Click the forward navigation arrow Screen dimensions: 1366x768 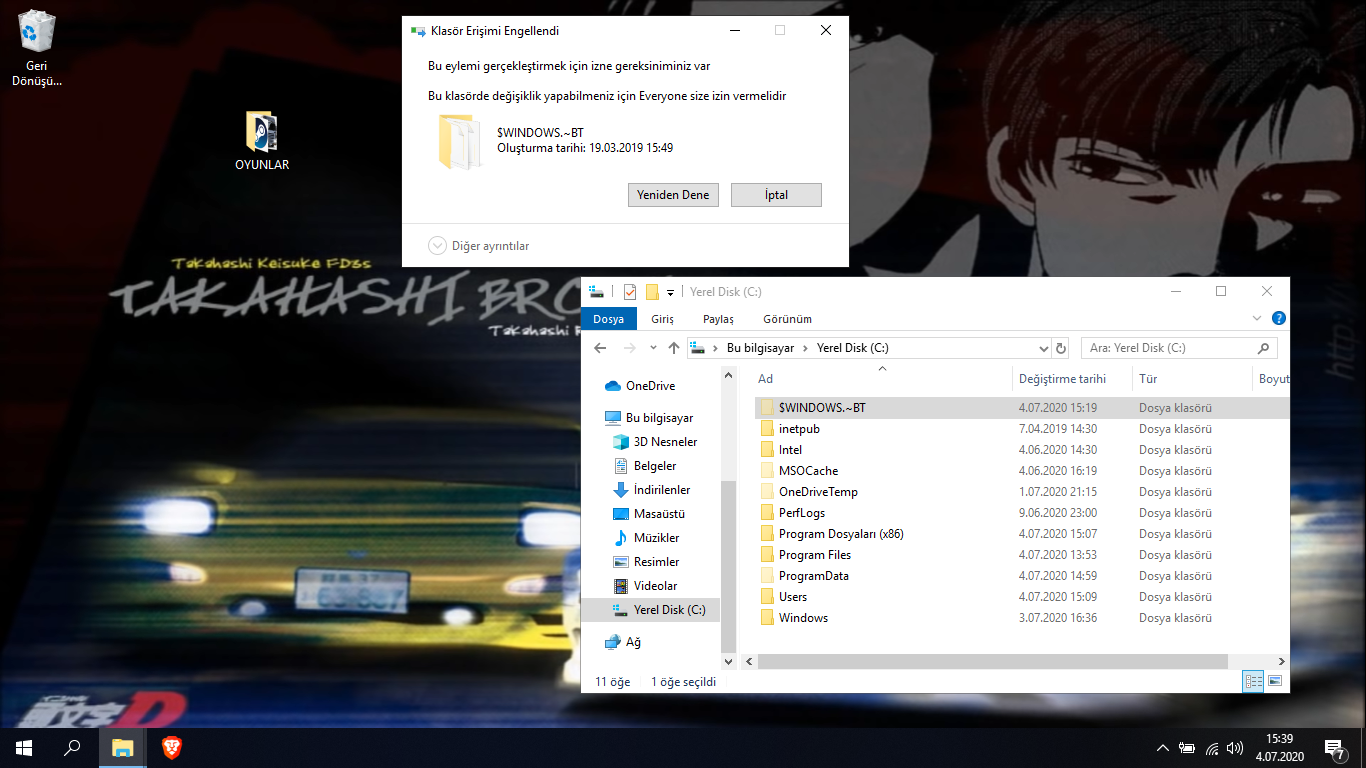(630, 348)
